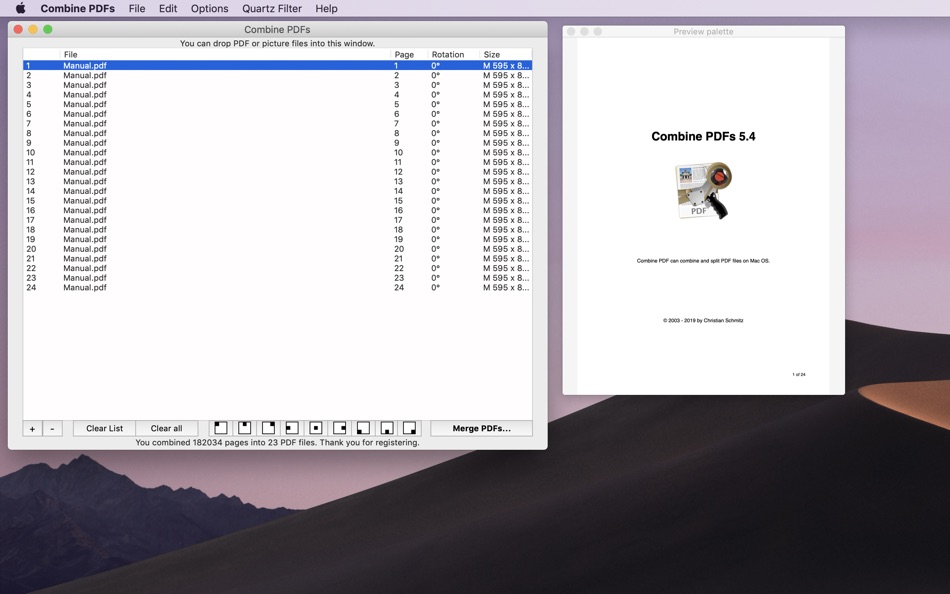Click the Clear List button
This screenshot has width=950, height=594.
[104, 429]
